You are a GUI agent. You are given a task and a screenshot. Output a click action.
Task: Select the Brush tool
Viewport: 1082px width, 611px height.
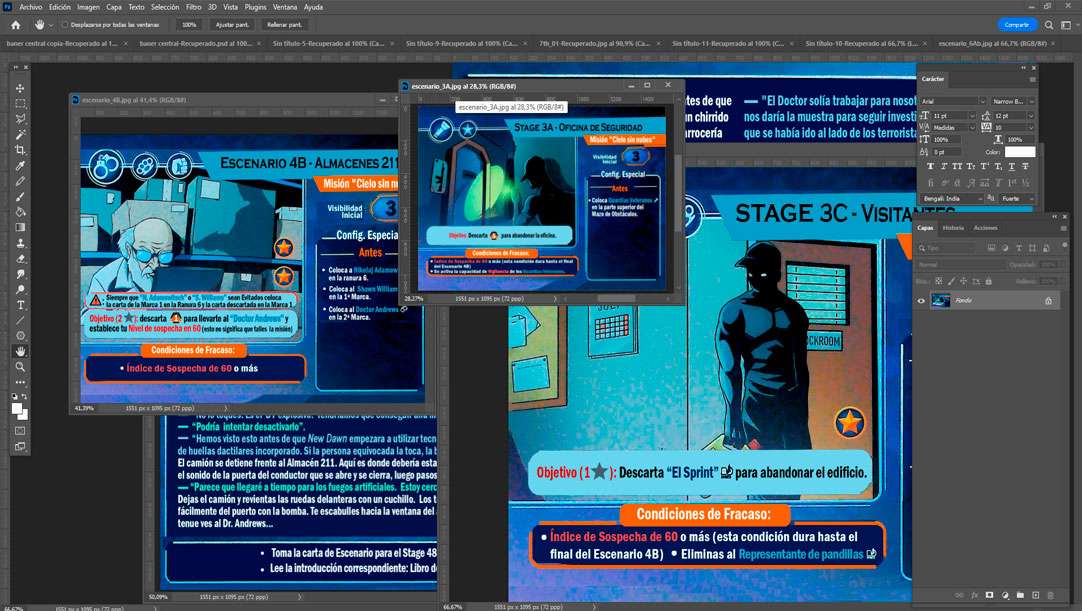20,197
